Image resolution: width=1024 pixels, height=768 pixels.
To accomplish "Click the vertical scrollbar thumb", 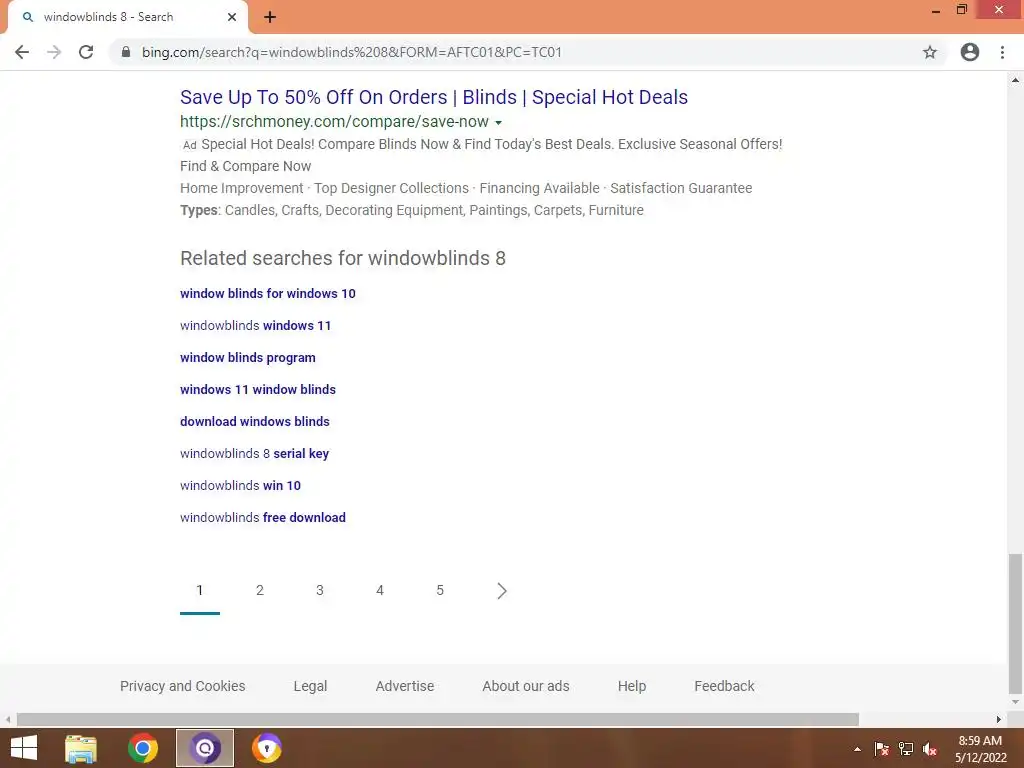I will point(1015,624).
